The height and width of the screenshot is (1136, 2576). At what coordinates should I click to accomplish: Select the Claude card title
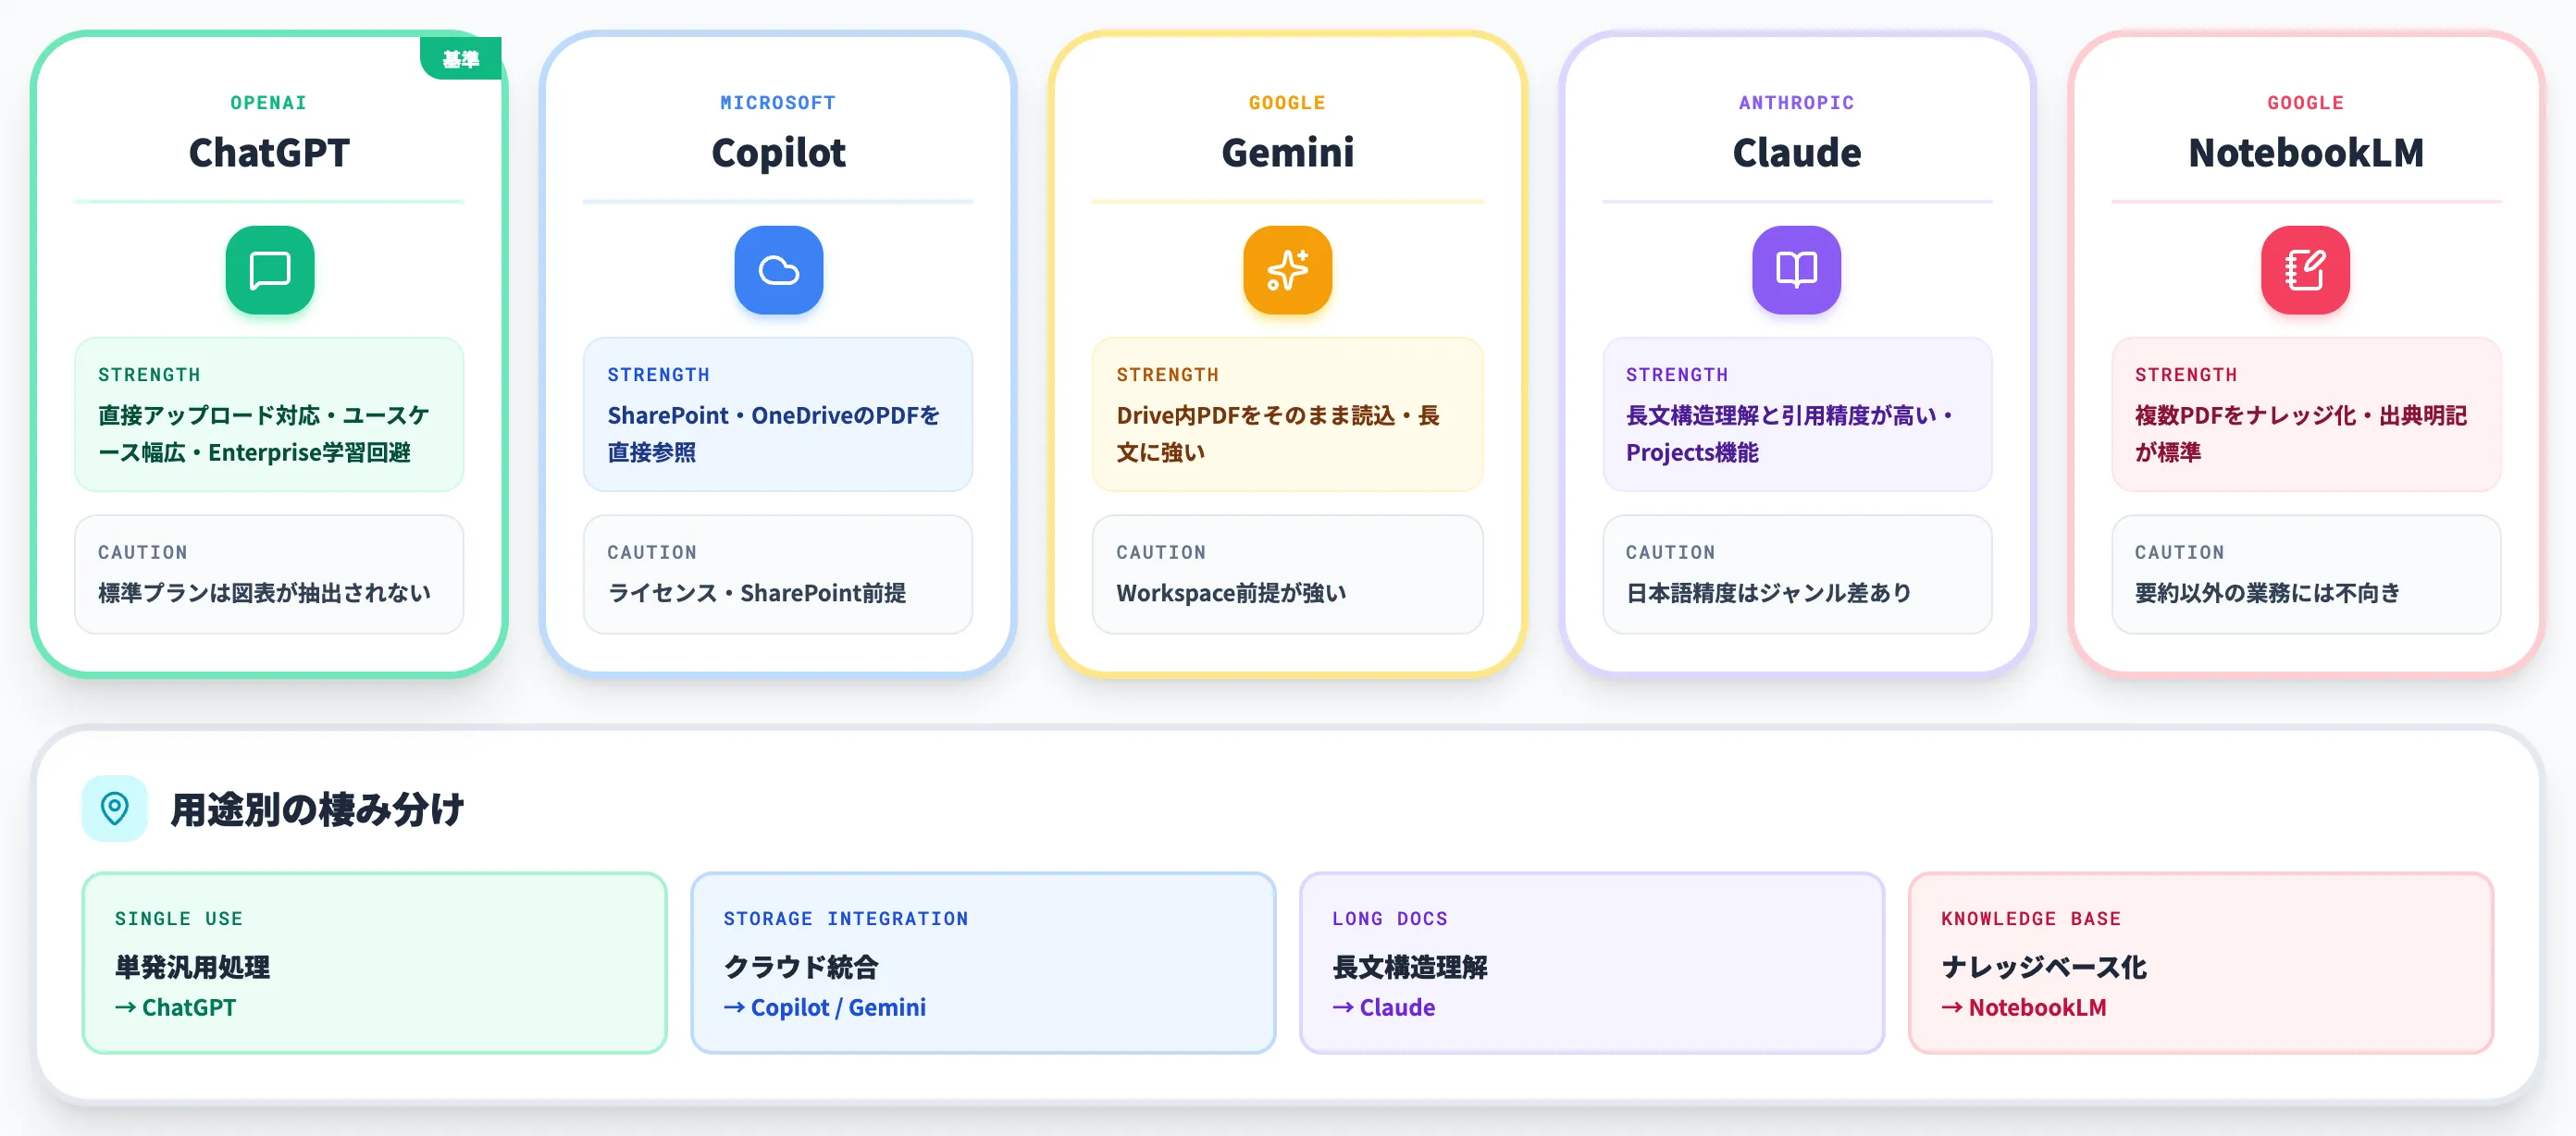pyautogui.click(x=1796, y=152)
